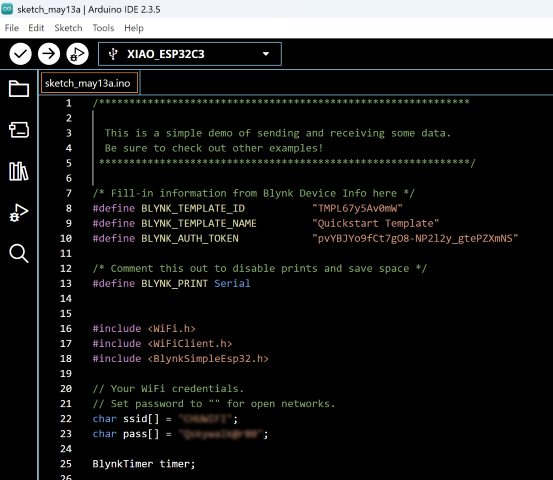553x480 pixels.
Task: Click the "Comment this out" comment line
Action: click(260, 268)
